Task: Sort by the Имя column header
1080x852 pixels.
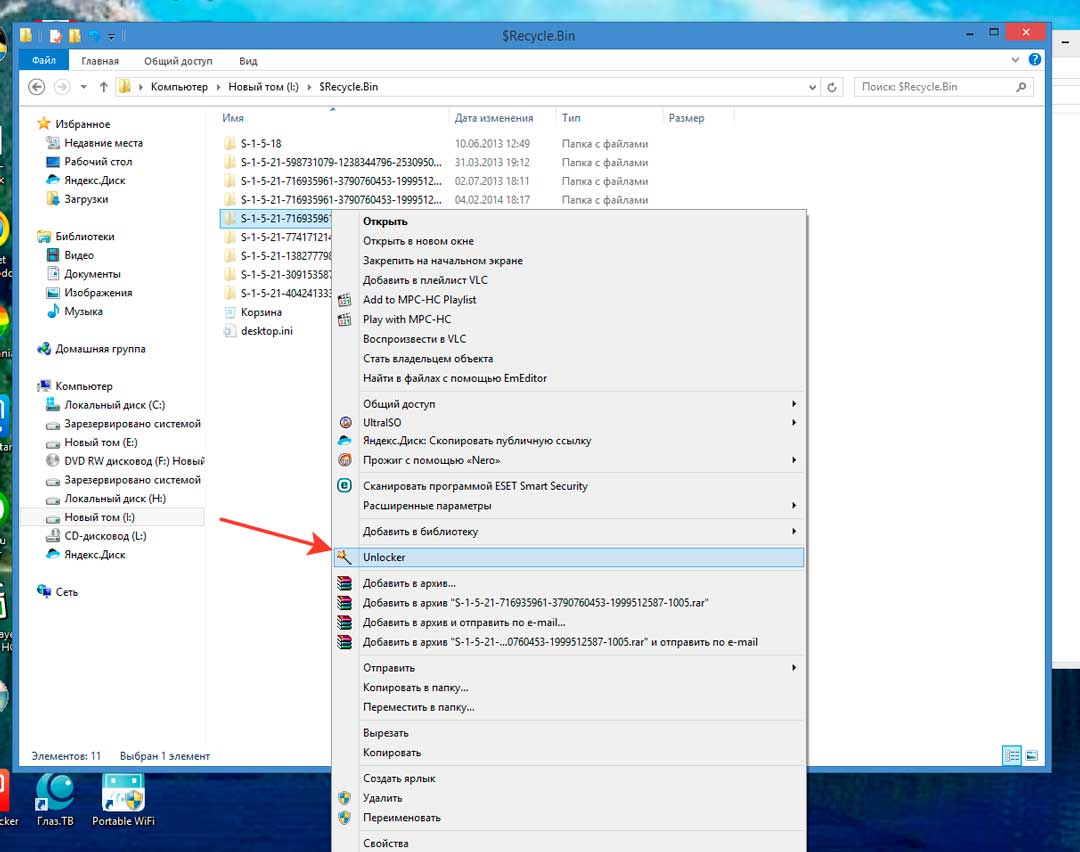Action: pyautogui.click(x=233, y=118)
